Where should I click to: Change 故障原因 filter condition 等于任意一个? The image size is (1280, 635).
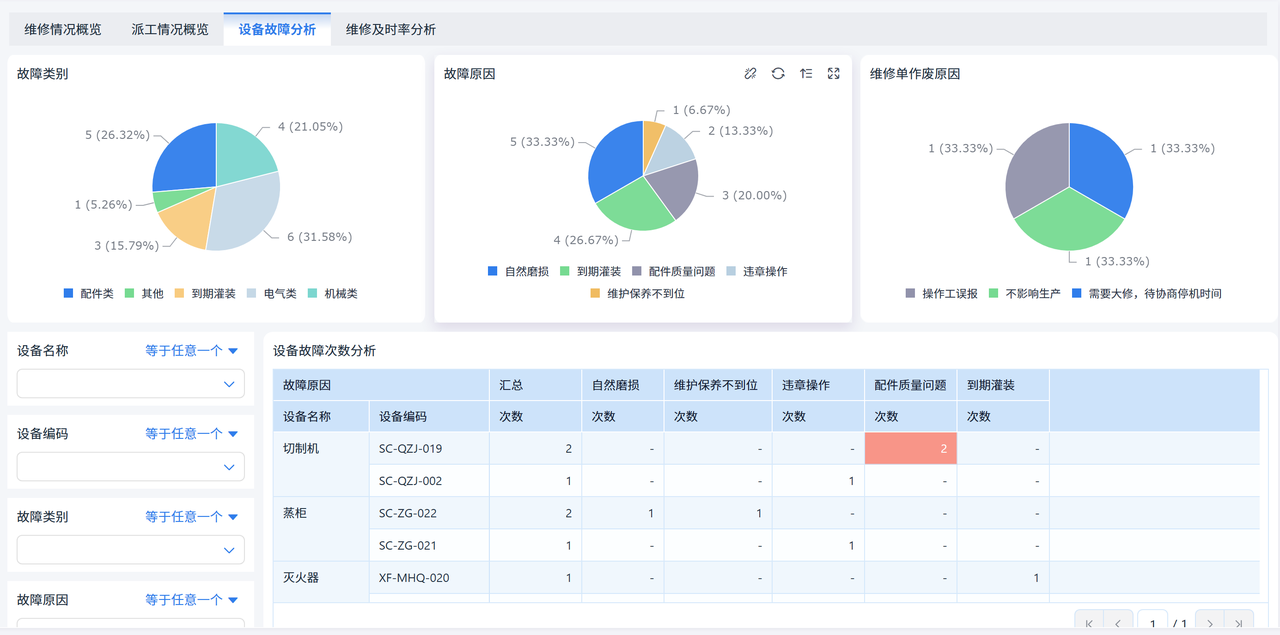tap(192, 600)
